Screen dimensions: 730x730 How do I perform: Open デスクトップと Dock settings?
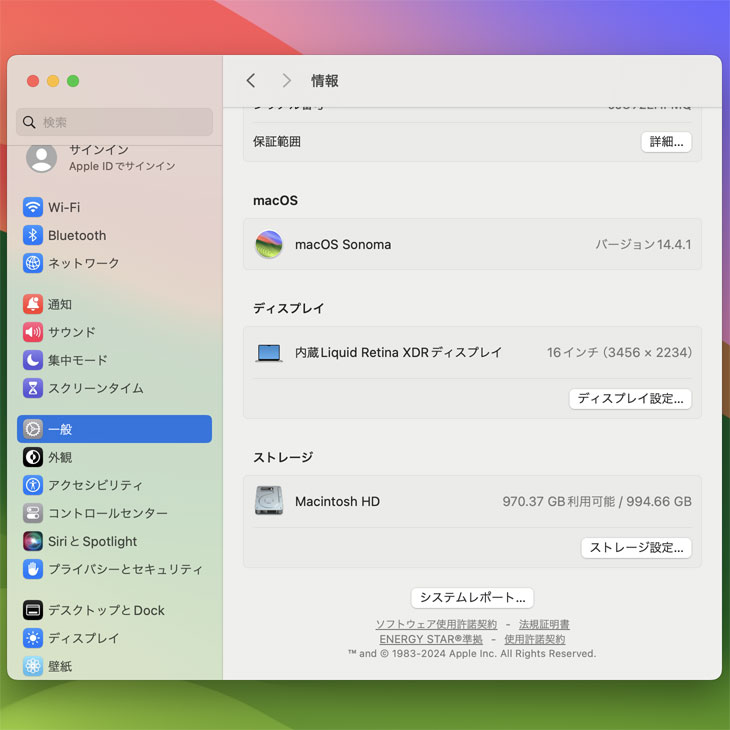tap(115, 610)
